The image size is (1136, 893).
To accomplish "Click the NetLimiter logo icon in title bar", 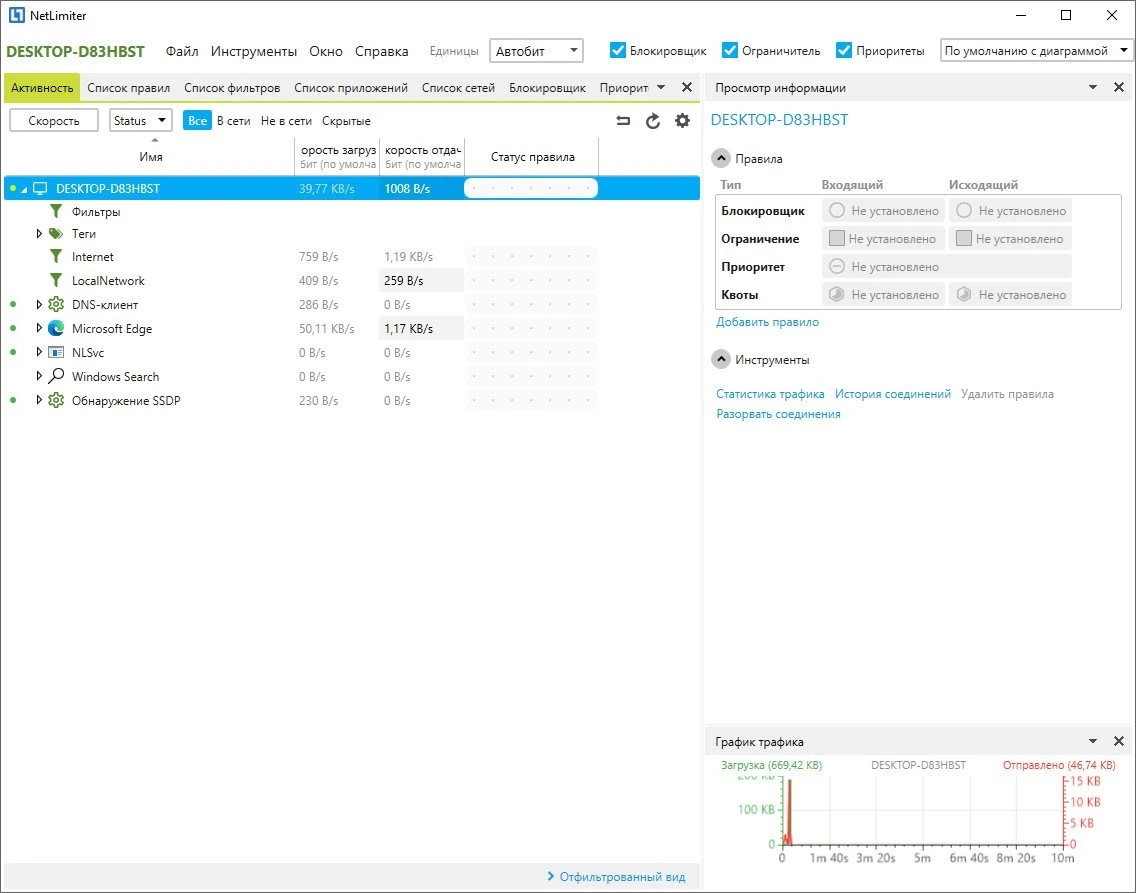I will pyautogui.click(x=17, y=15).
